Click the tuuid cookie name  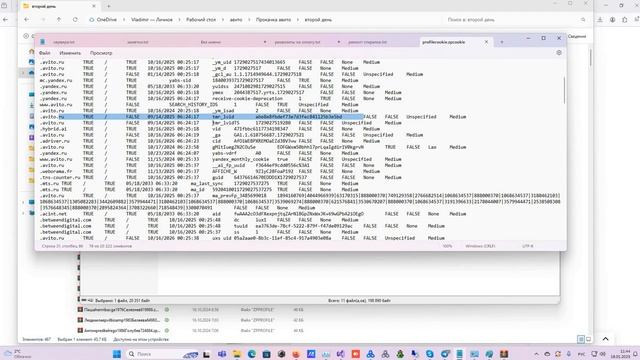point(241,226)
